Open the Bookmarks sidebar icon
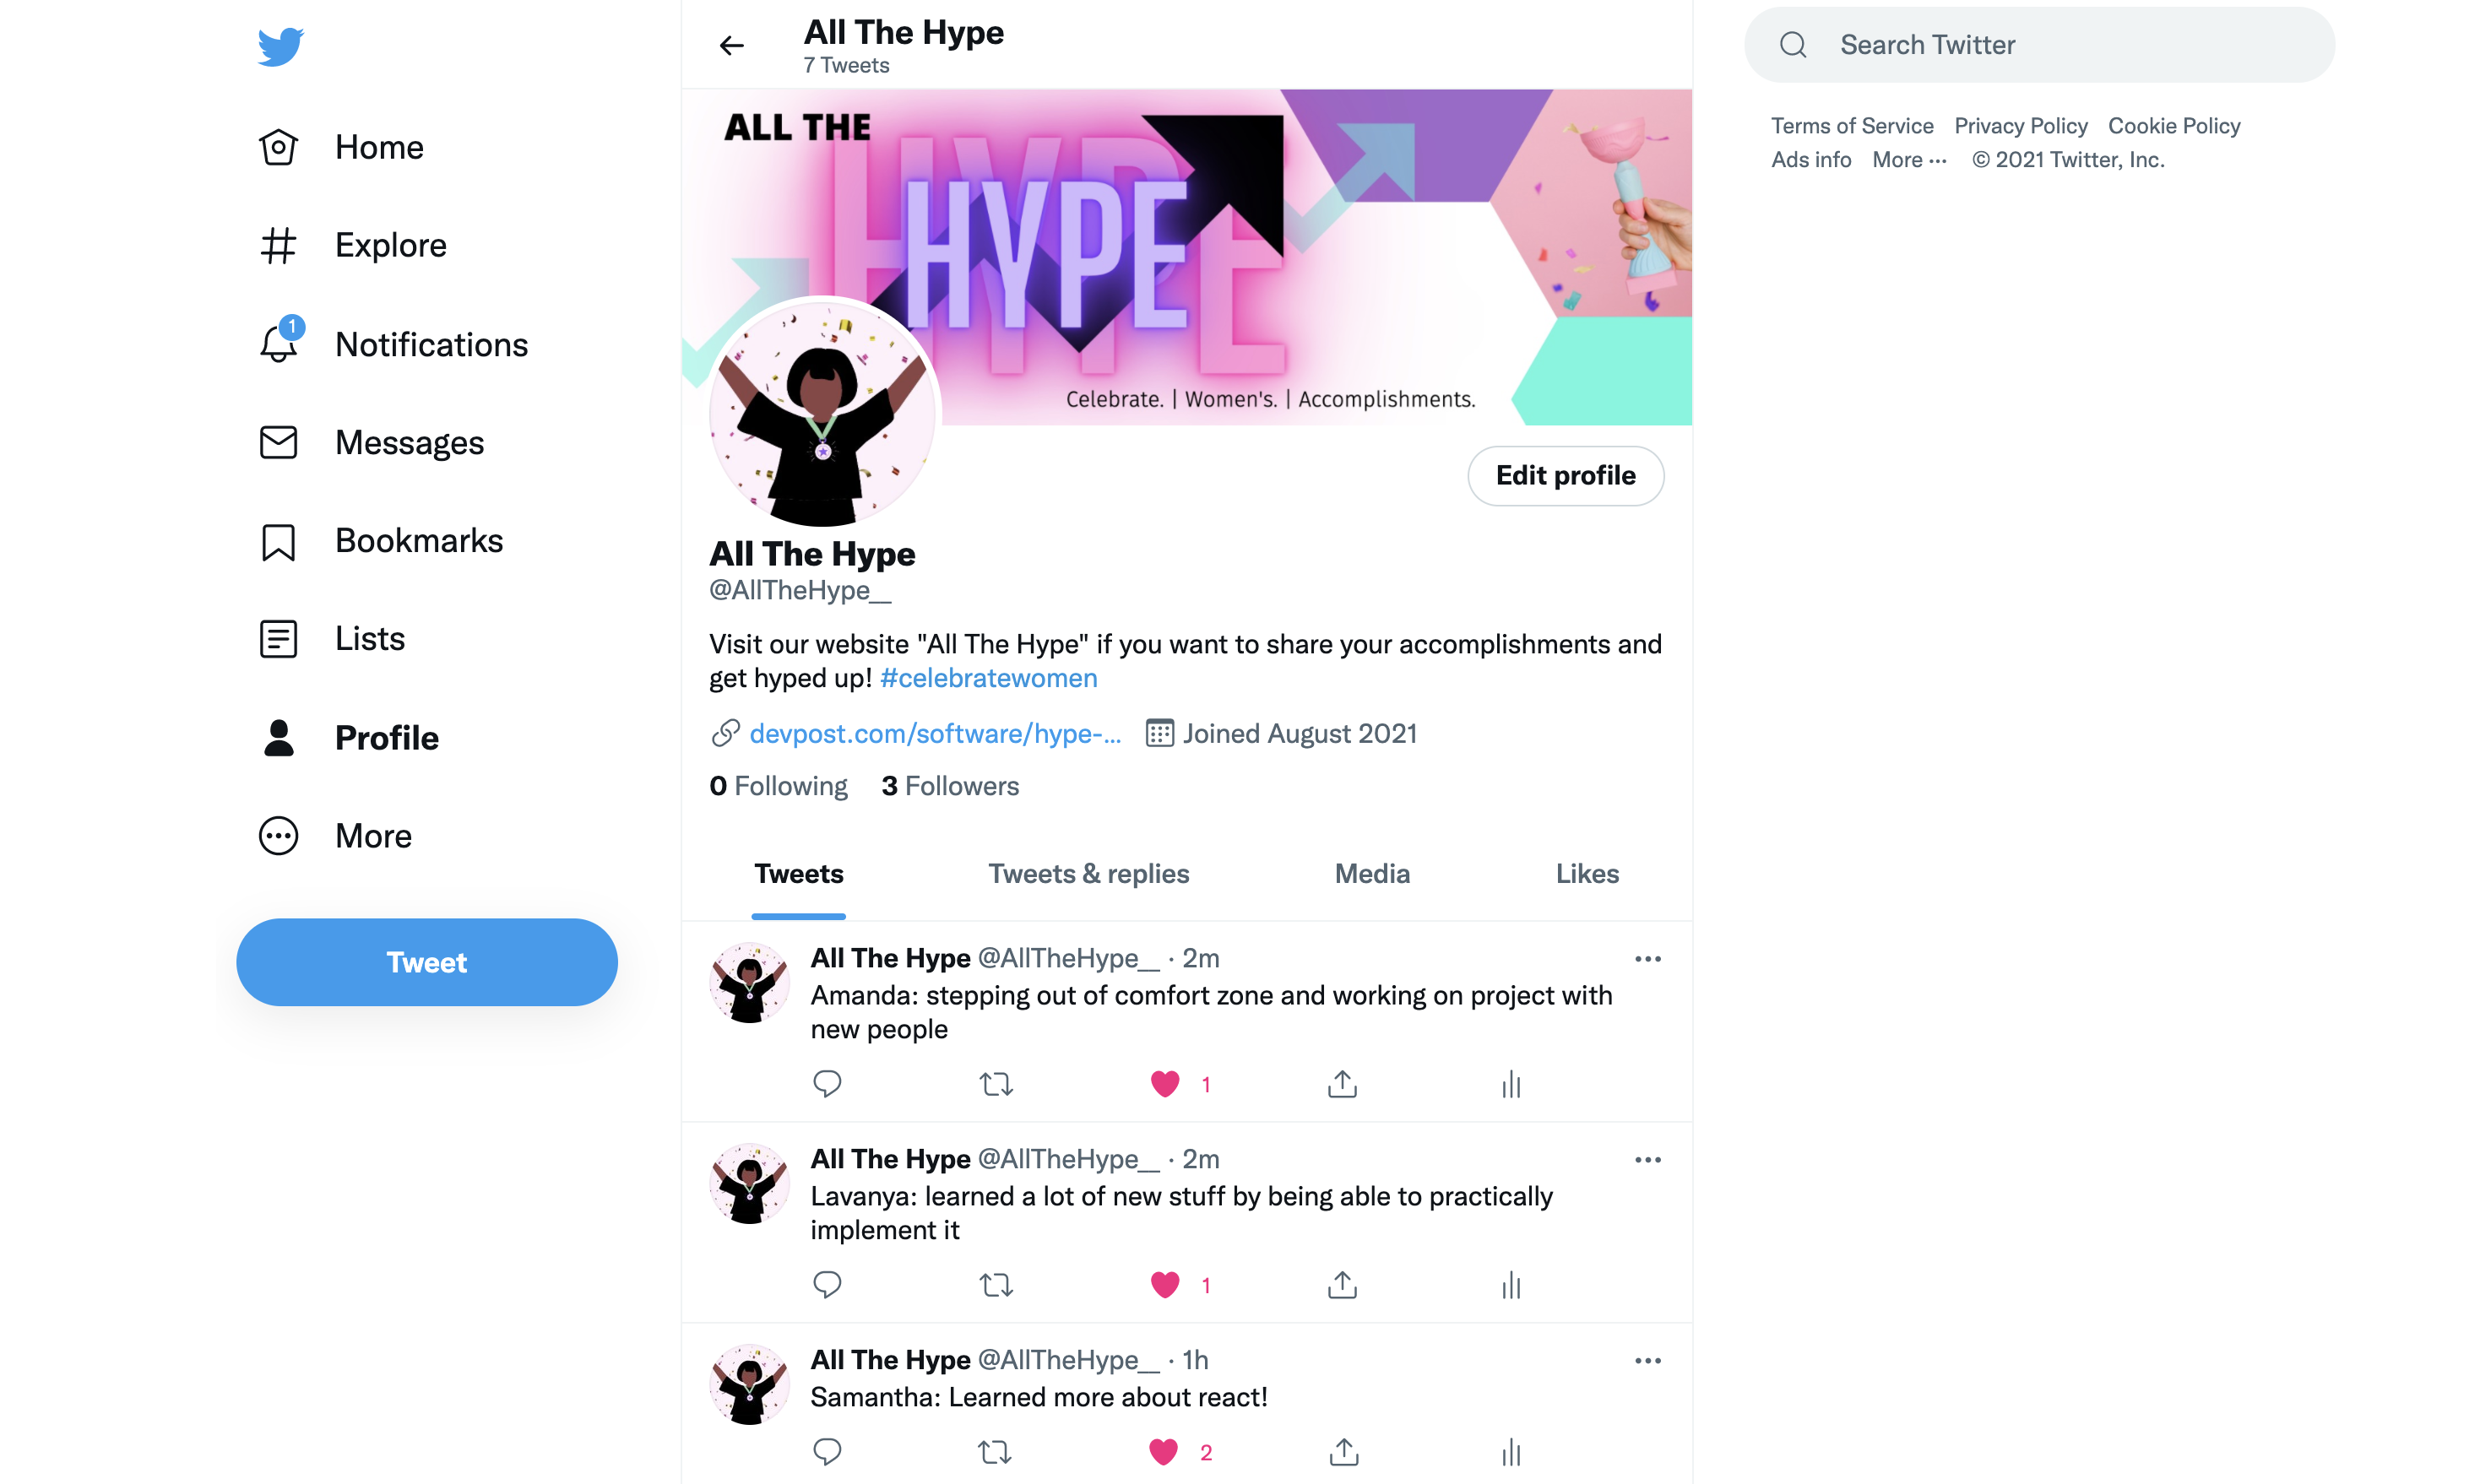Image resolution: width=2491 pixels, height=1484 pixels. tap(278, 541)
